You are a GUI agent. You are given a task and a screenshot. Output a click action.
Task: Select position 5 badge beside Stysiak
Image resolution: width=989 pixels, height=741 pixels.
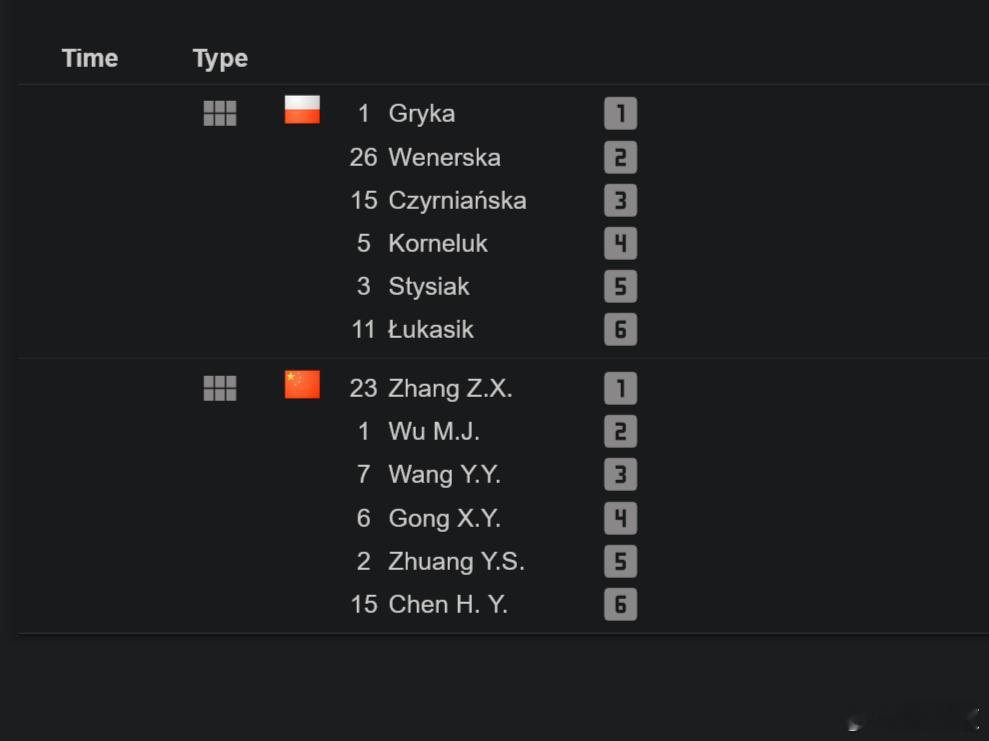[x=621, y=286]
